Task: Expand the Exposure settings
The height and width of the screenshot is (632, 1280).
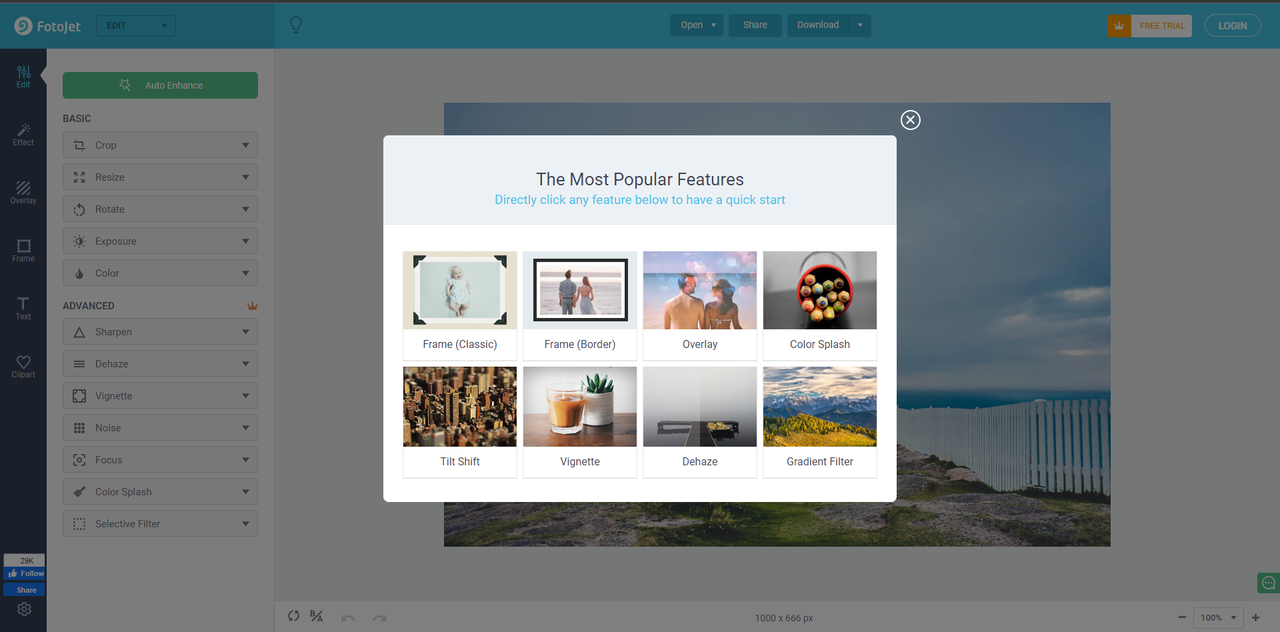Action: (160, 241)
